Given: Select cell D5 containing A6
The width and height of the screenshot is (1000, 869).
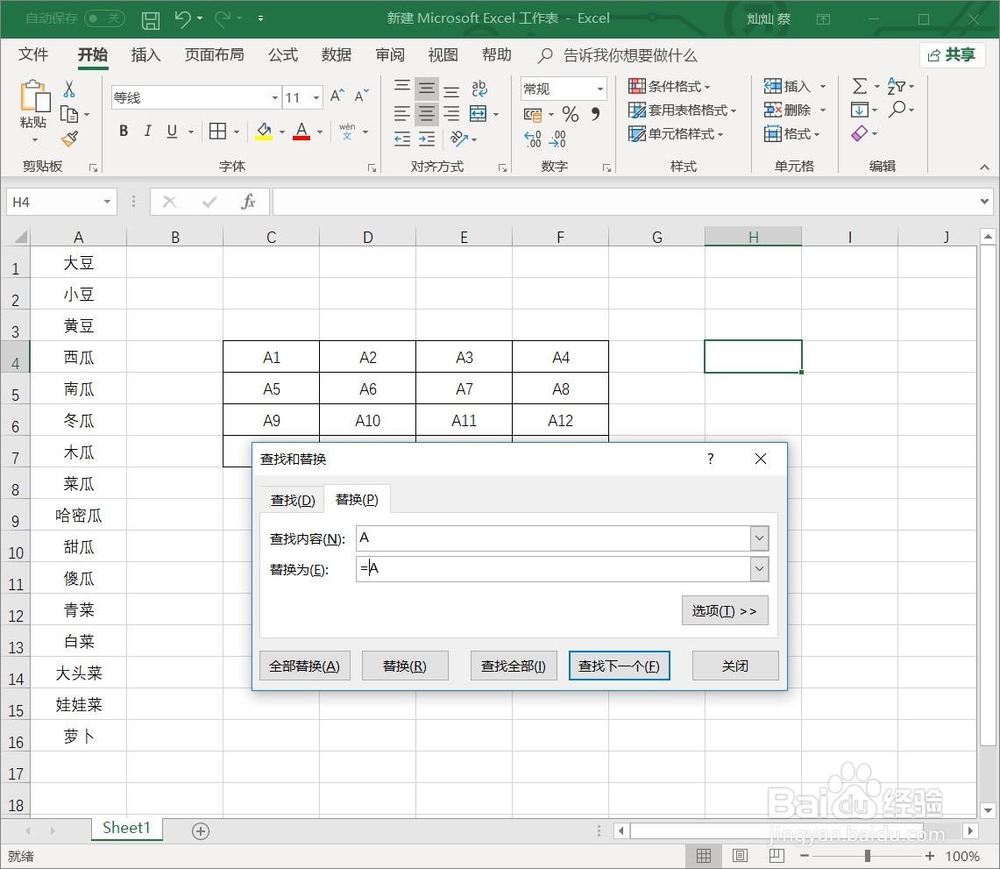Looking at the screenshot, I should point(367,388).
